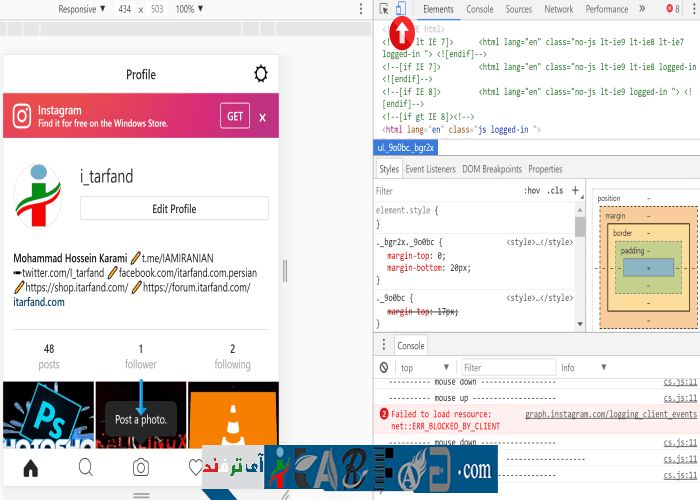Tap the camera icon to post a photo

pyautogui.click(x=141, y=467)
